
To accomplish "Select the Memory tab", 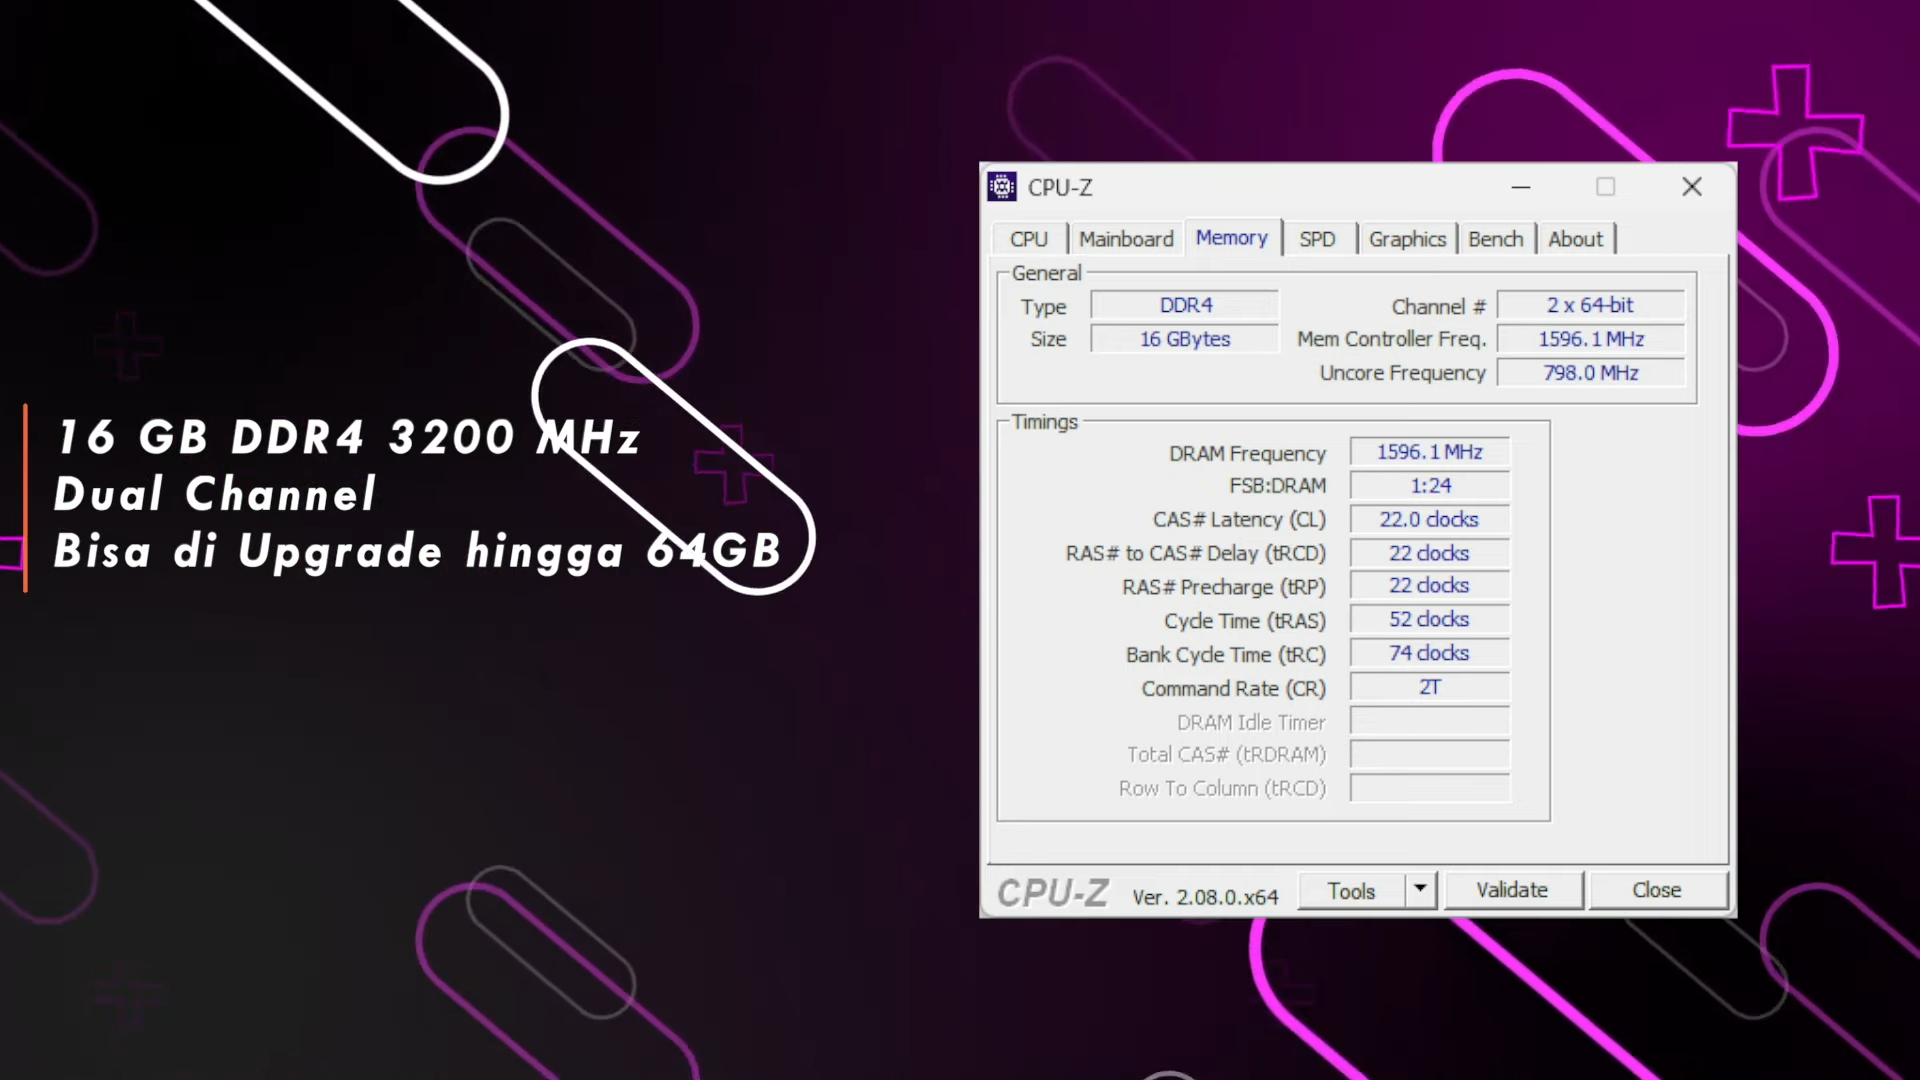I will (x=1231, y=238).
